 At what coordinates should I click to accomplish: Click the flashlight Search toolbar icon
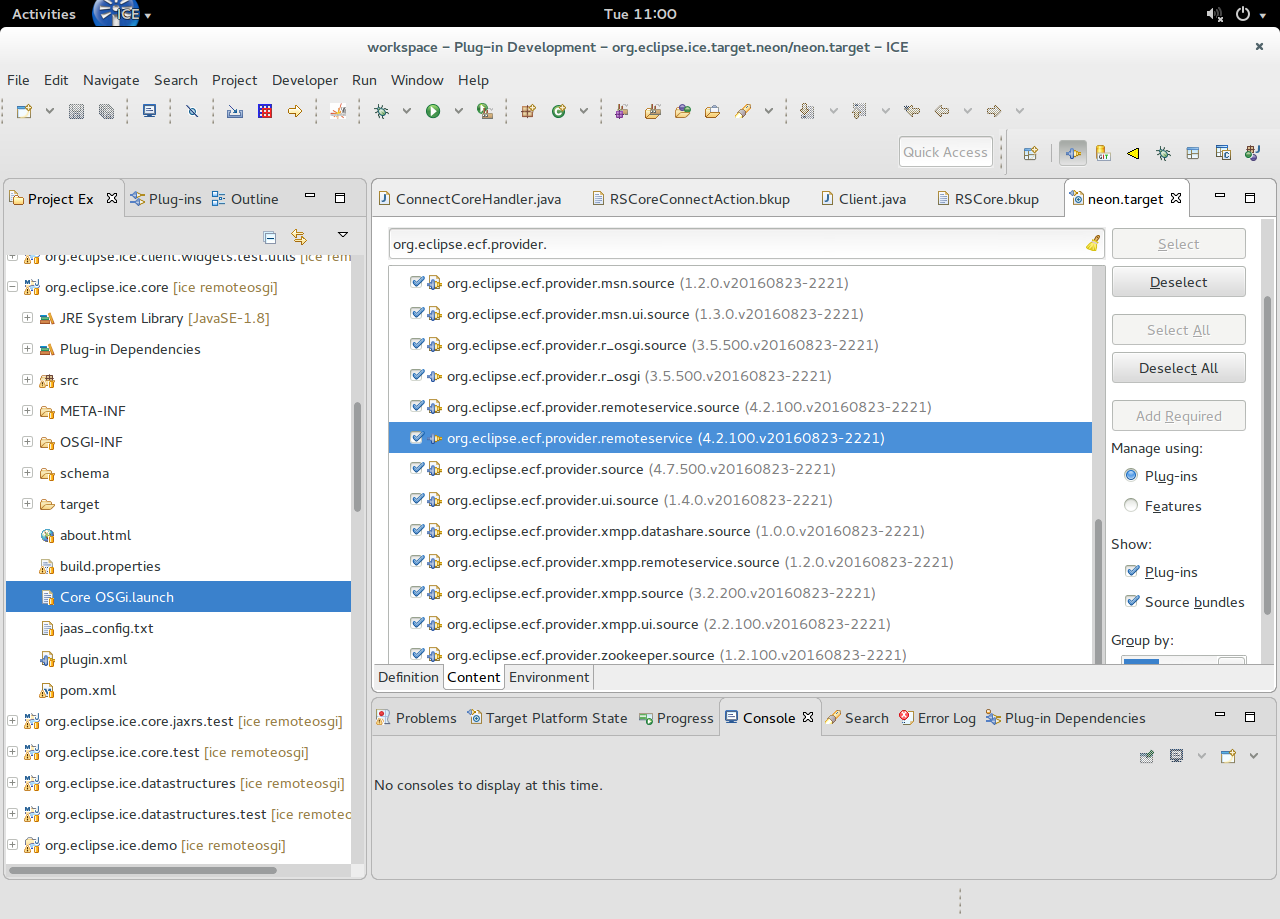click(743, 111)
